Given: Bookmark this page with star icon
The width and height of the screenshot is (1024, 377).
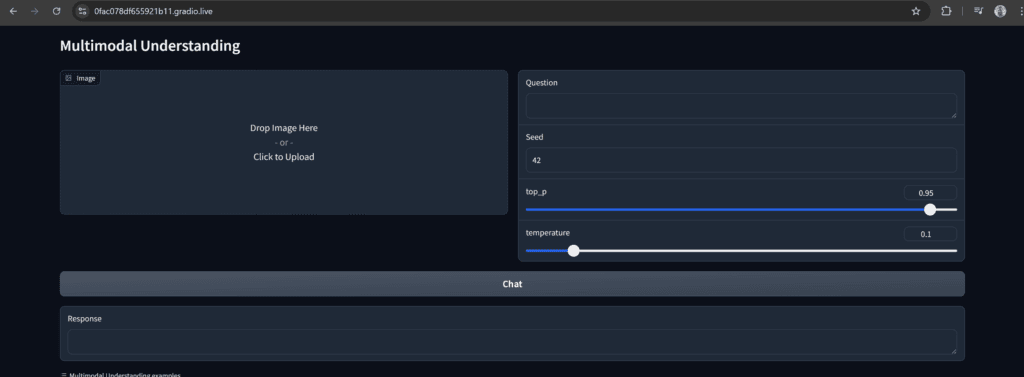Looking at the screenshot, I should 916,11.
